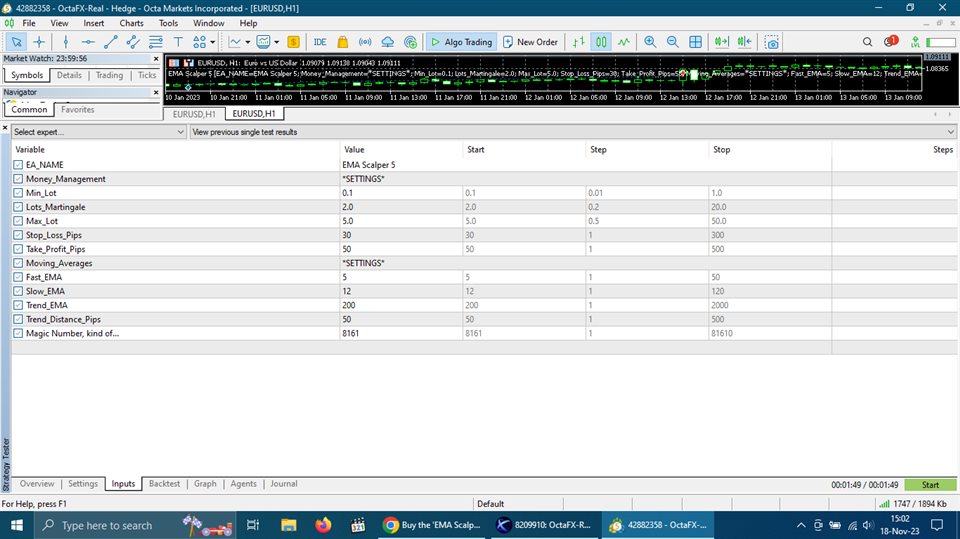Toggle Algo Trading button

462,42
